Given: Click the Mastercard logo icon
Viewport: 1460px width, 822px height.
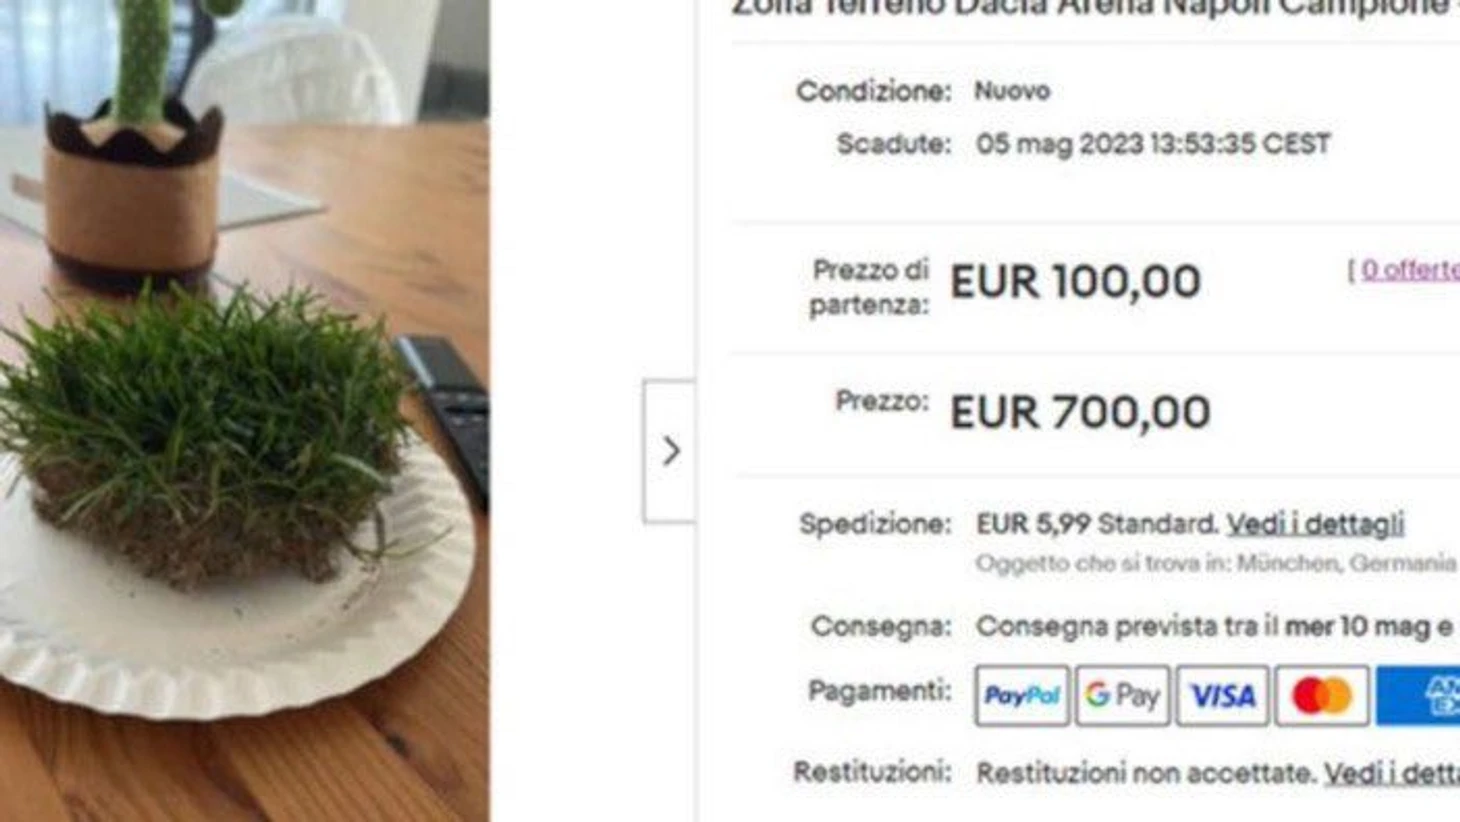Looking at the screenshot, I should coord(1322,695).
